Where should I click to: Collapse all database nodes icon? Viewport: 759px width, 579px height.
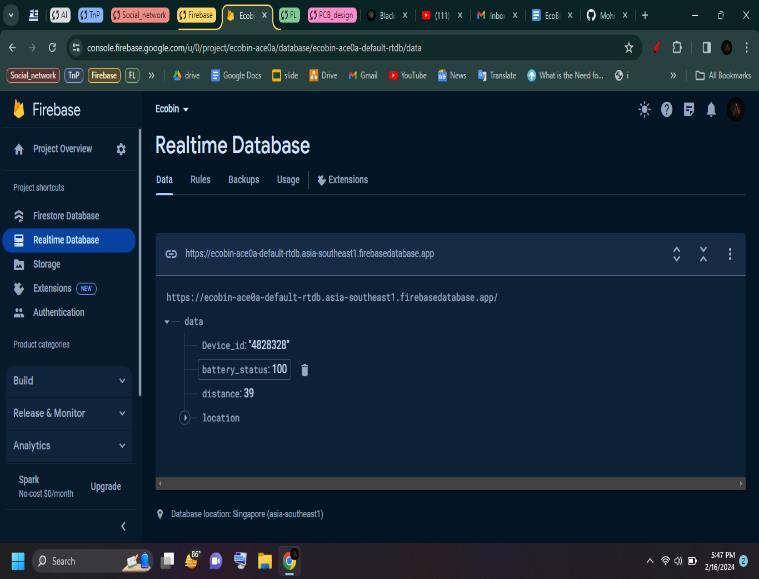tap(703, 254)
